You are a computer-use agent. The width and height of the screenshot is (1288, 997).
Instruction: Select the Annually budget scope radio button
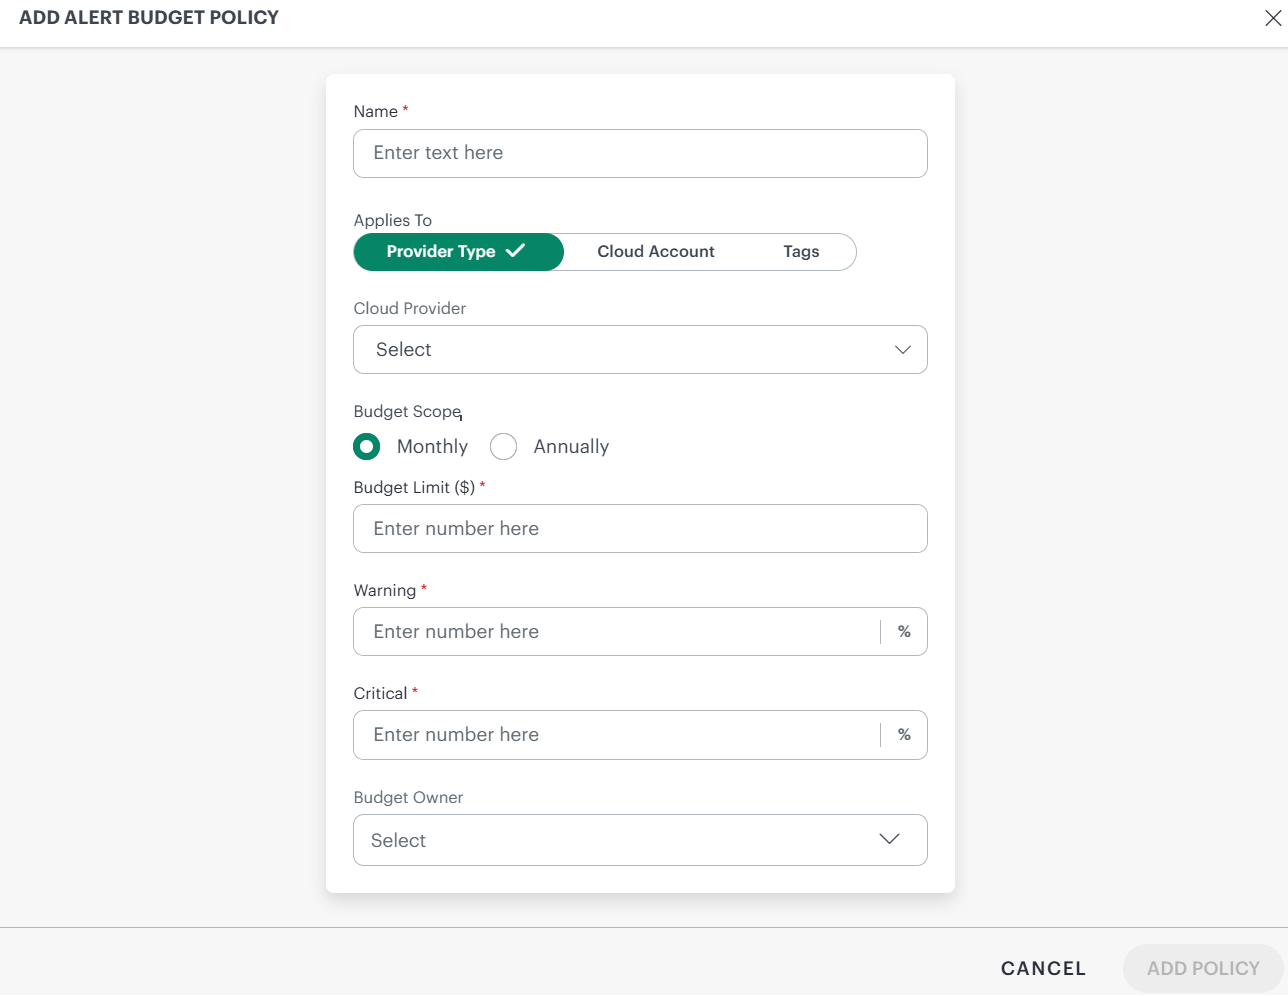[x=504, y=446]
